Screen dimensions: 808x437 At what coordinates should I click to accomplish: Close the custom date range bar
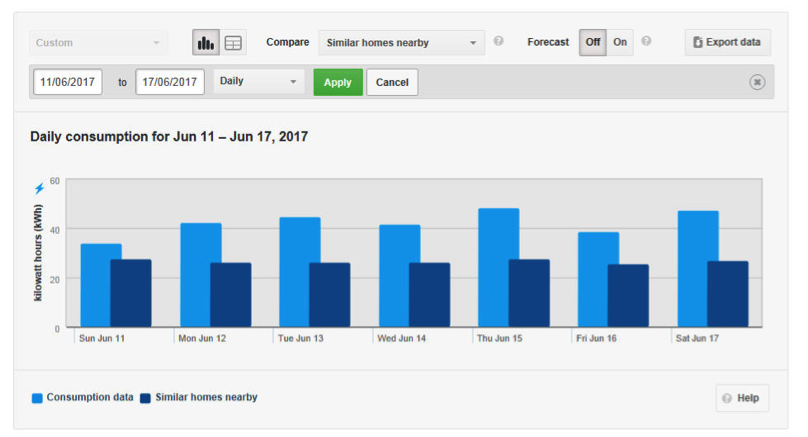pos(757,82)
